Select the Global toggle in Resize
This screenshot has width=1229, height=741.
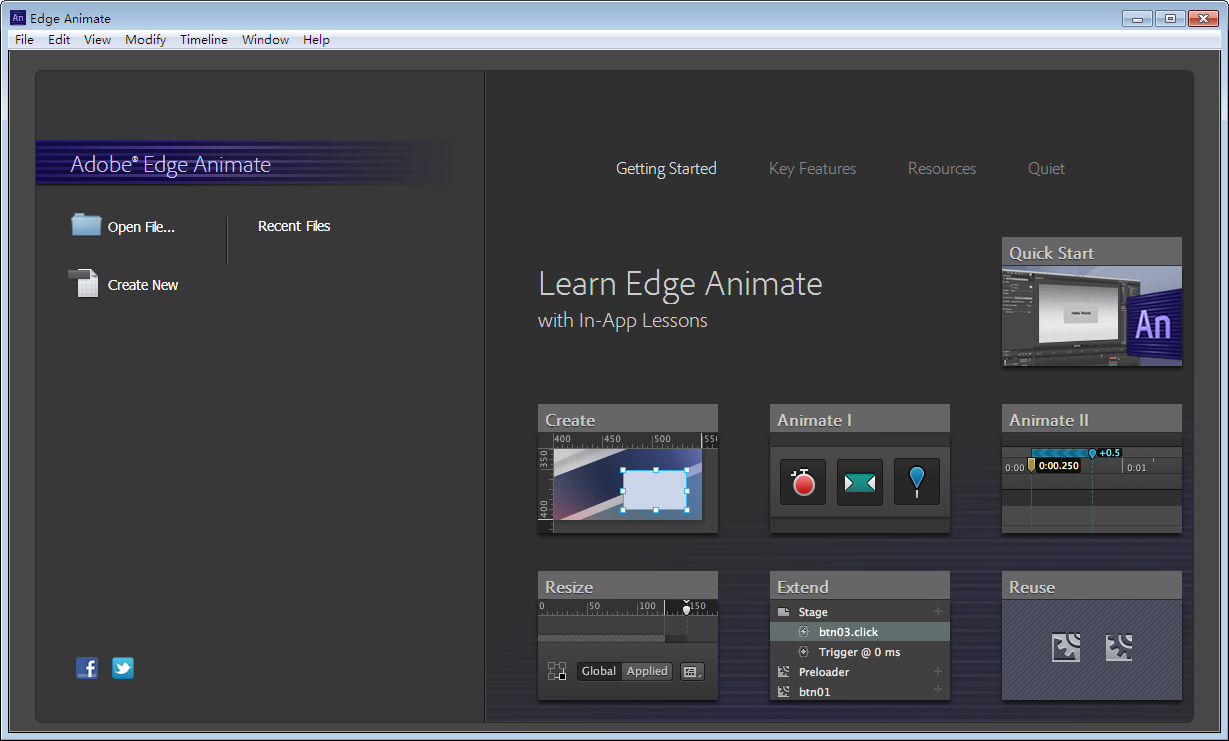(x=599, y=671)
